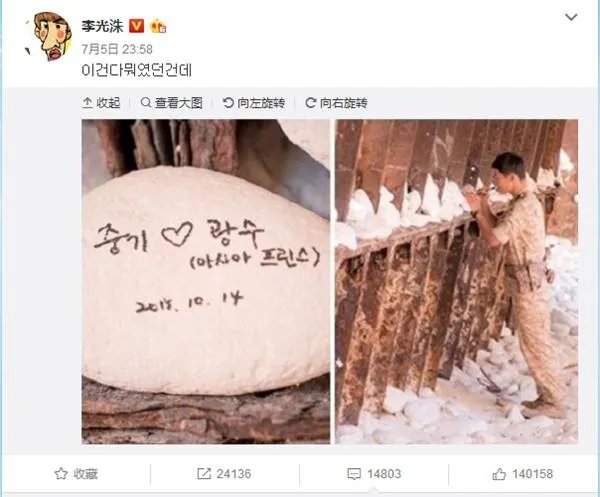
Task: Like the post with thumbs-up 140158
Action: [522, 474]
